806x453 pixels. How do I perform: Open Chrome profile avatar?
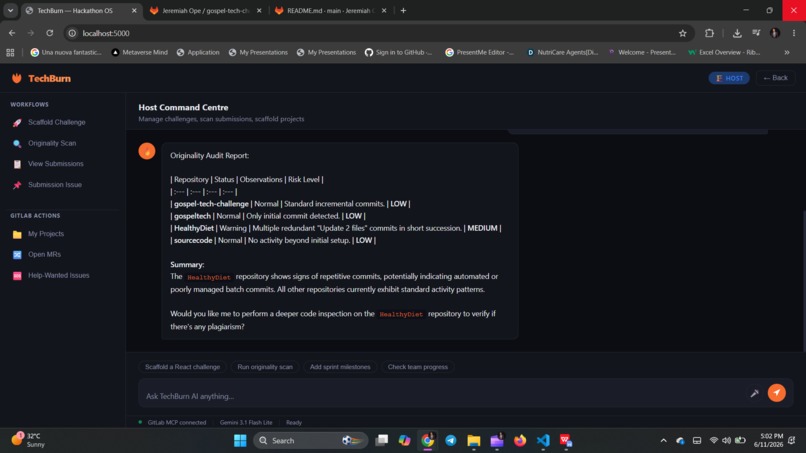pyautogui.click(x=775, y=33)
